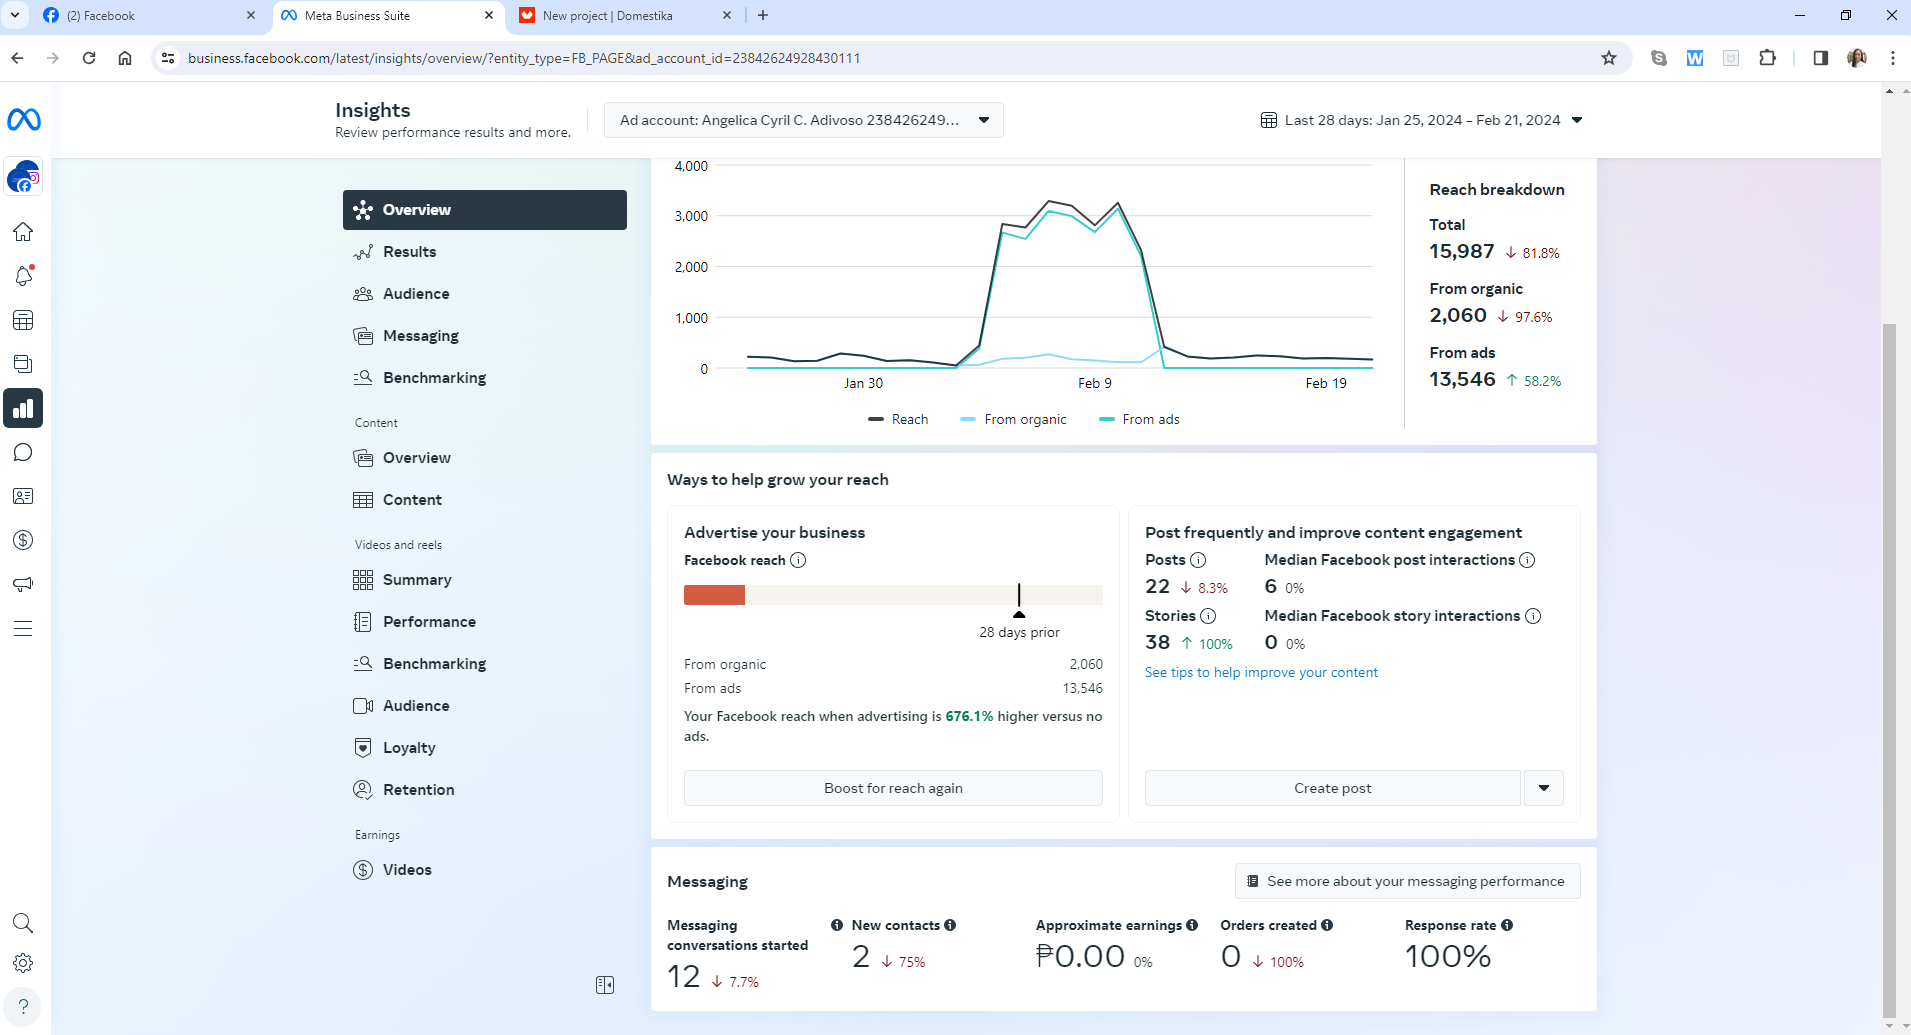Screen dimensions: 1911x1035
Task: Open Chrome tab search dropdown
Action: pyautogui.click(x=15, y=15)
